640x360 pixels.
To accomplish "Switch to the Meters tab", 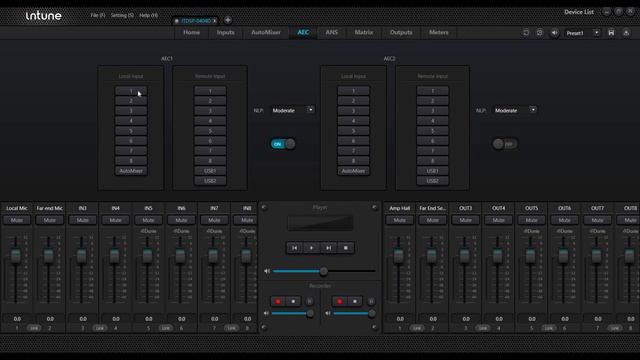I will [x=439, y=32].
